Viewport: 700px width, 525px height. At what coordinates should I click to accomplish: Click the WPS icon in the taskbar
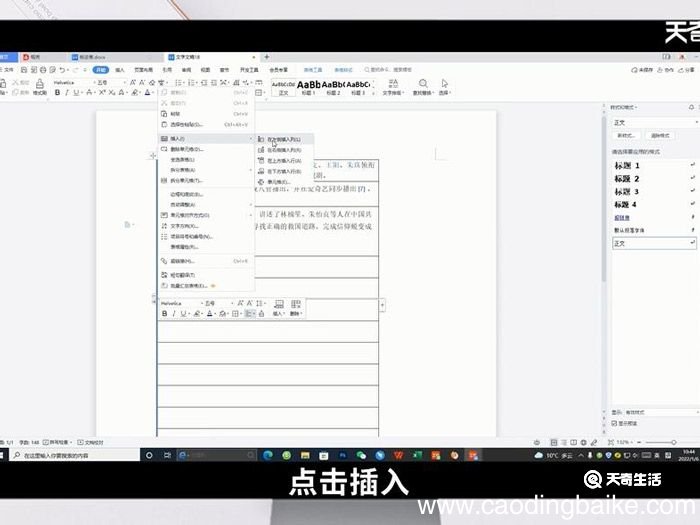tap(399, 455)
